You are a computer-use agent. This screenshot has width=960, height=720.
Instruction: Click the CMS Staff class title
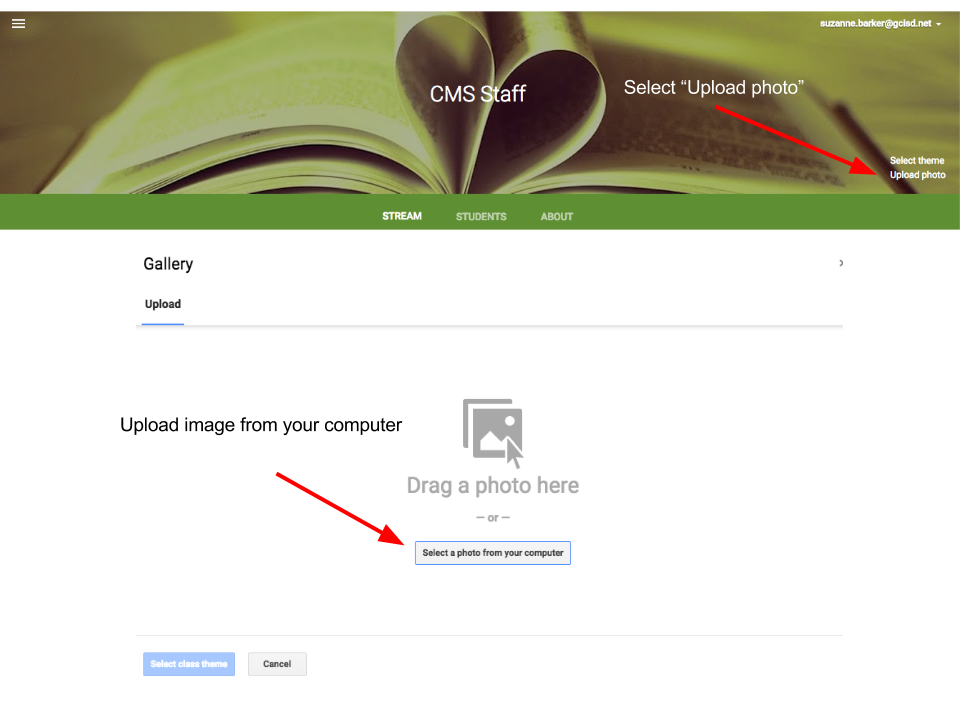[x=478, y=93]
